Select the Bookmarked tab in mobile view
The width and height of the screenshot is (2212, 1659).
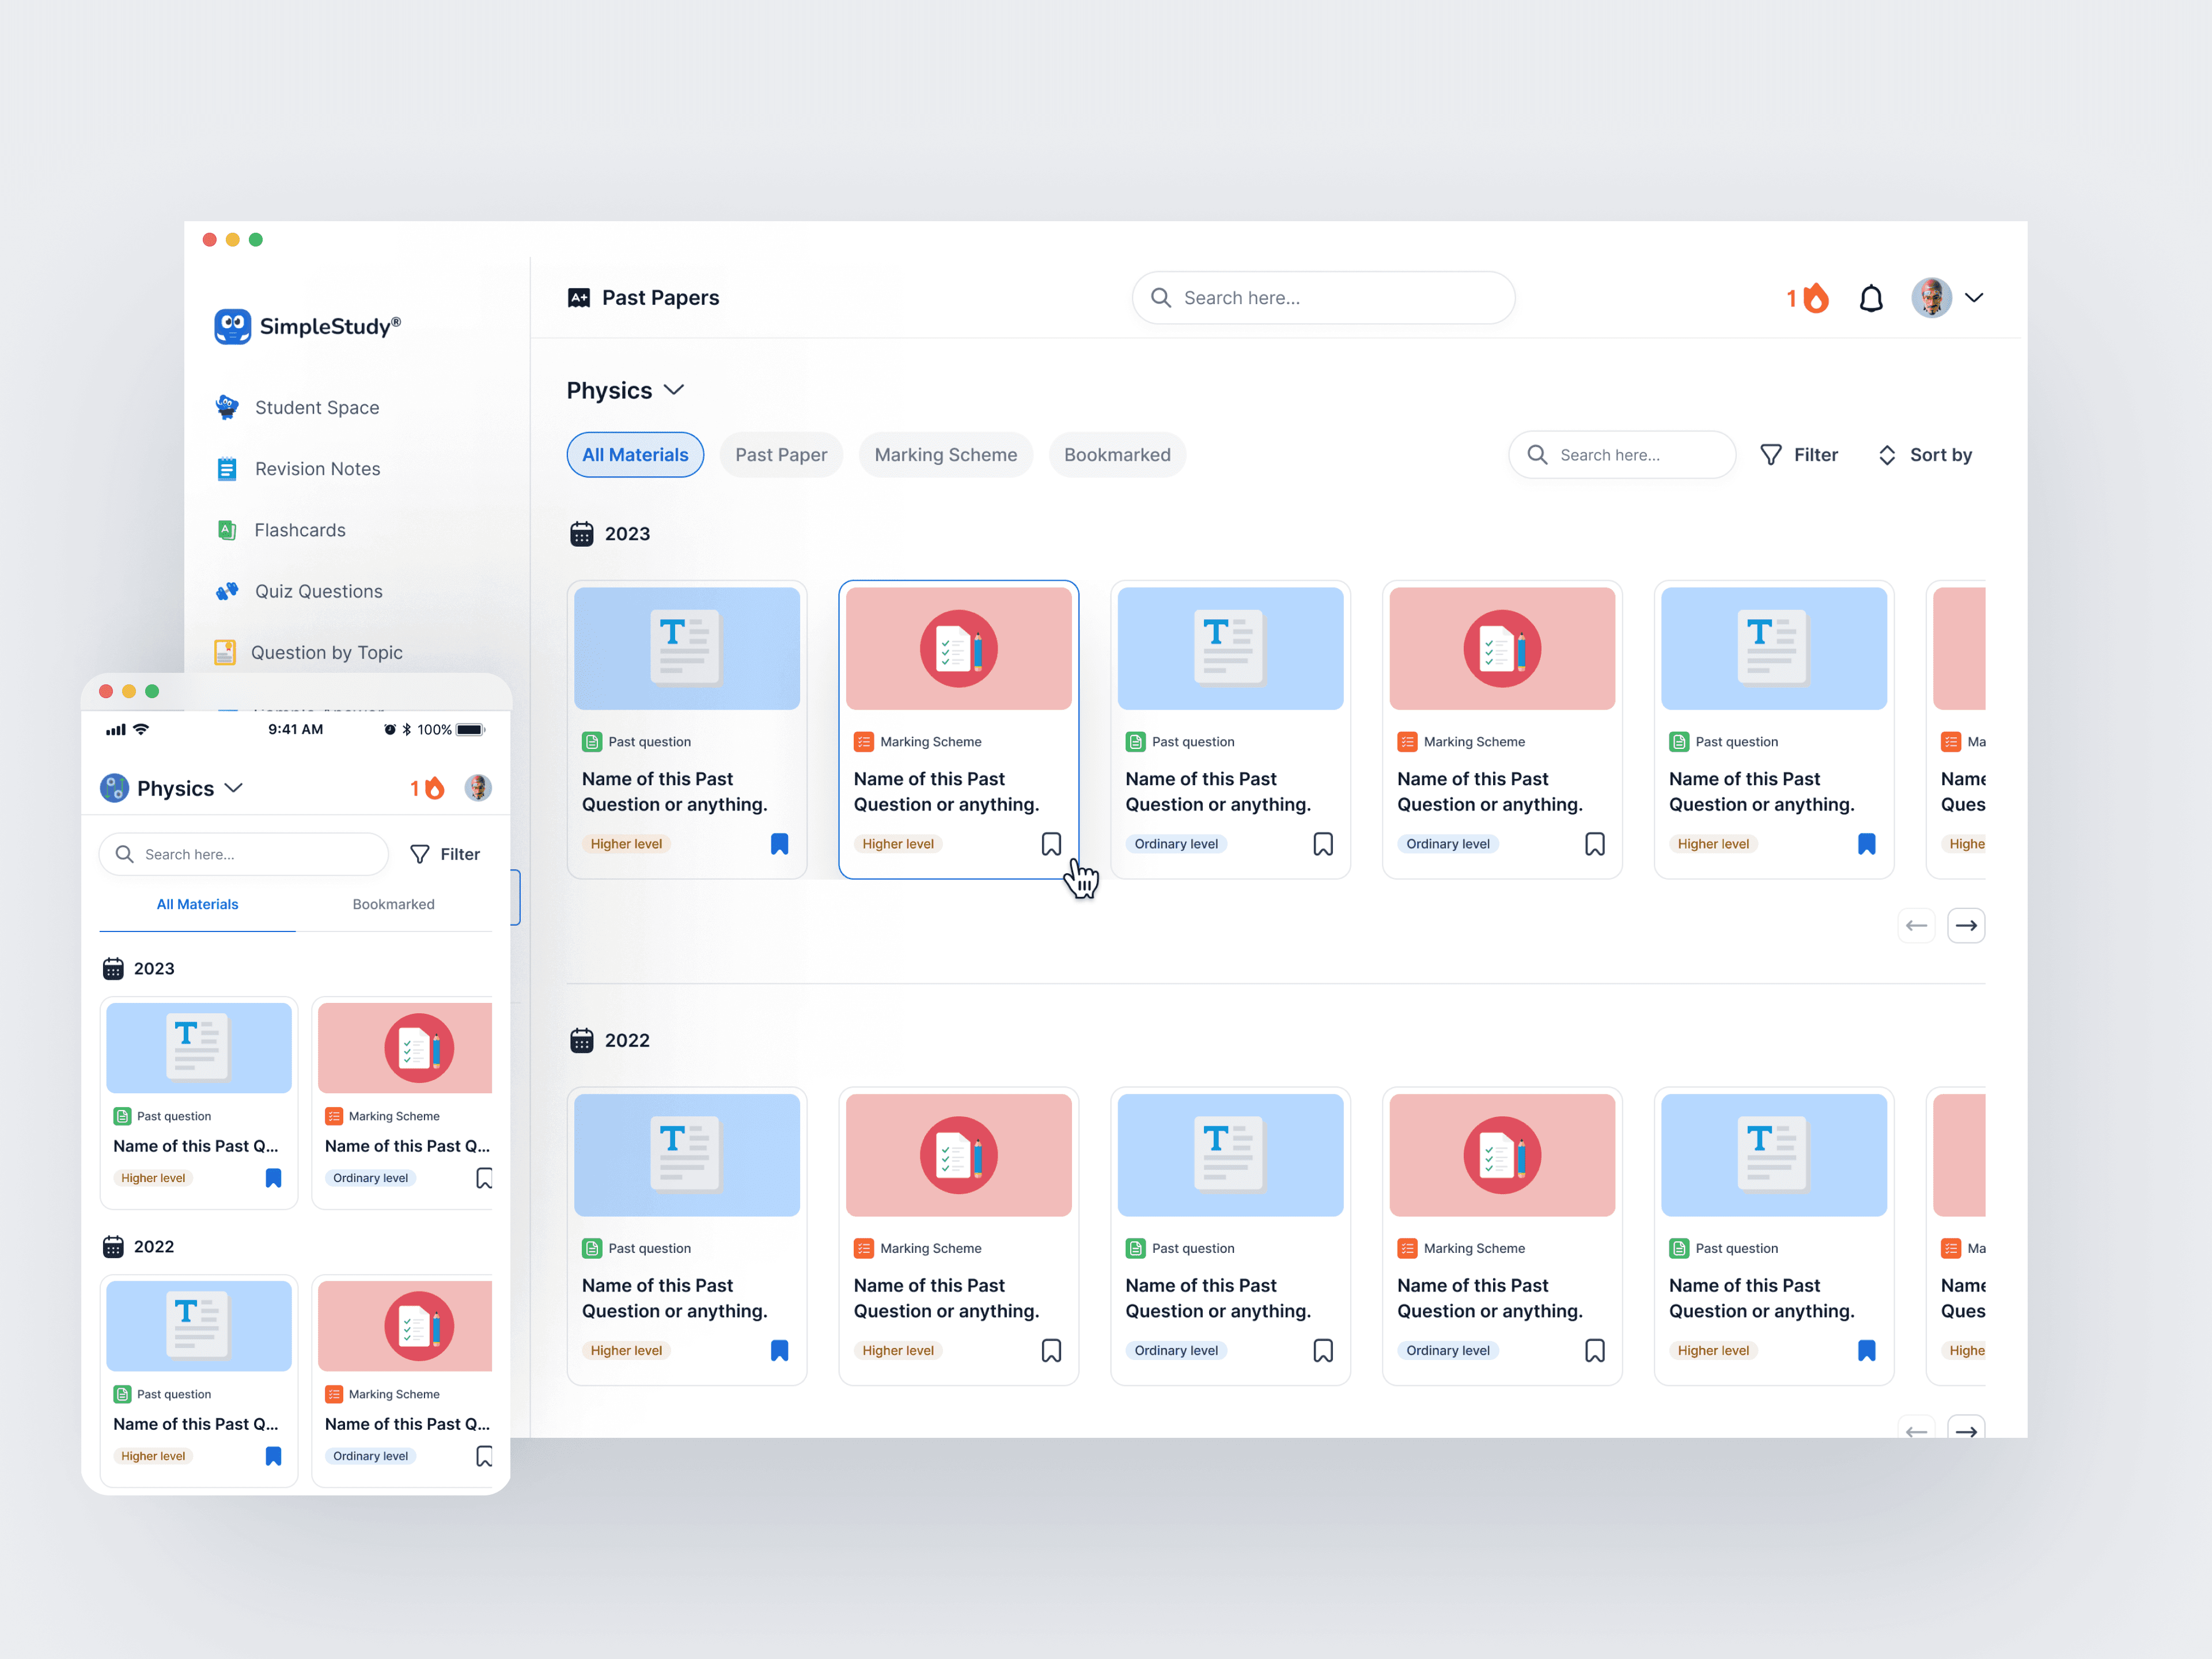point(393,904)
